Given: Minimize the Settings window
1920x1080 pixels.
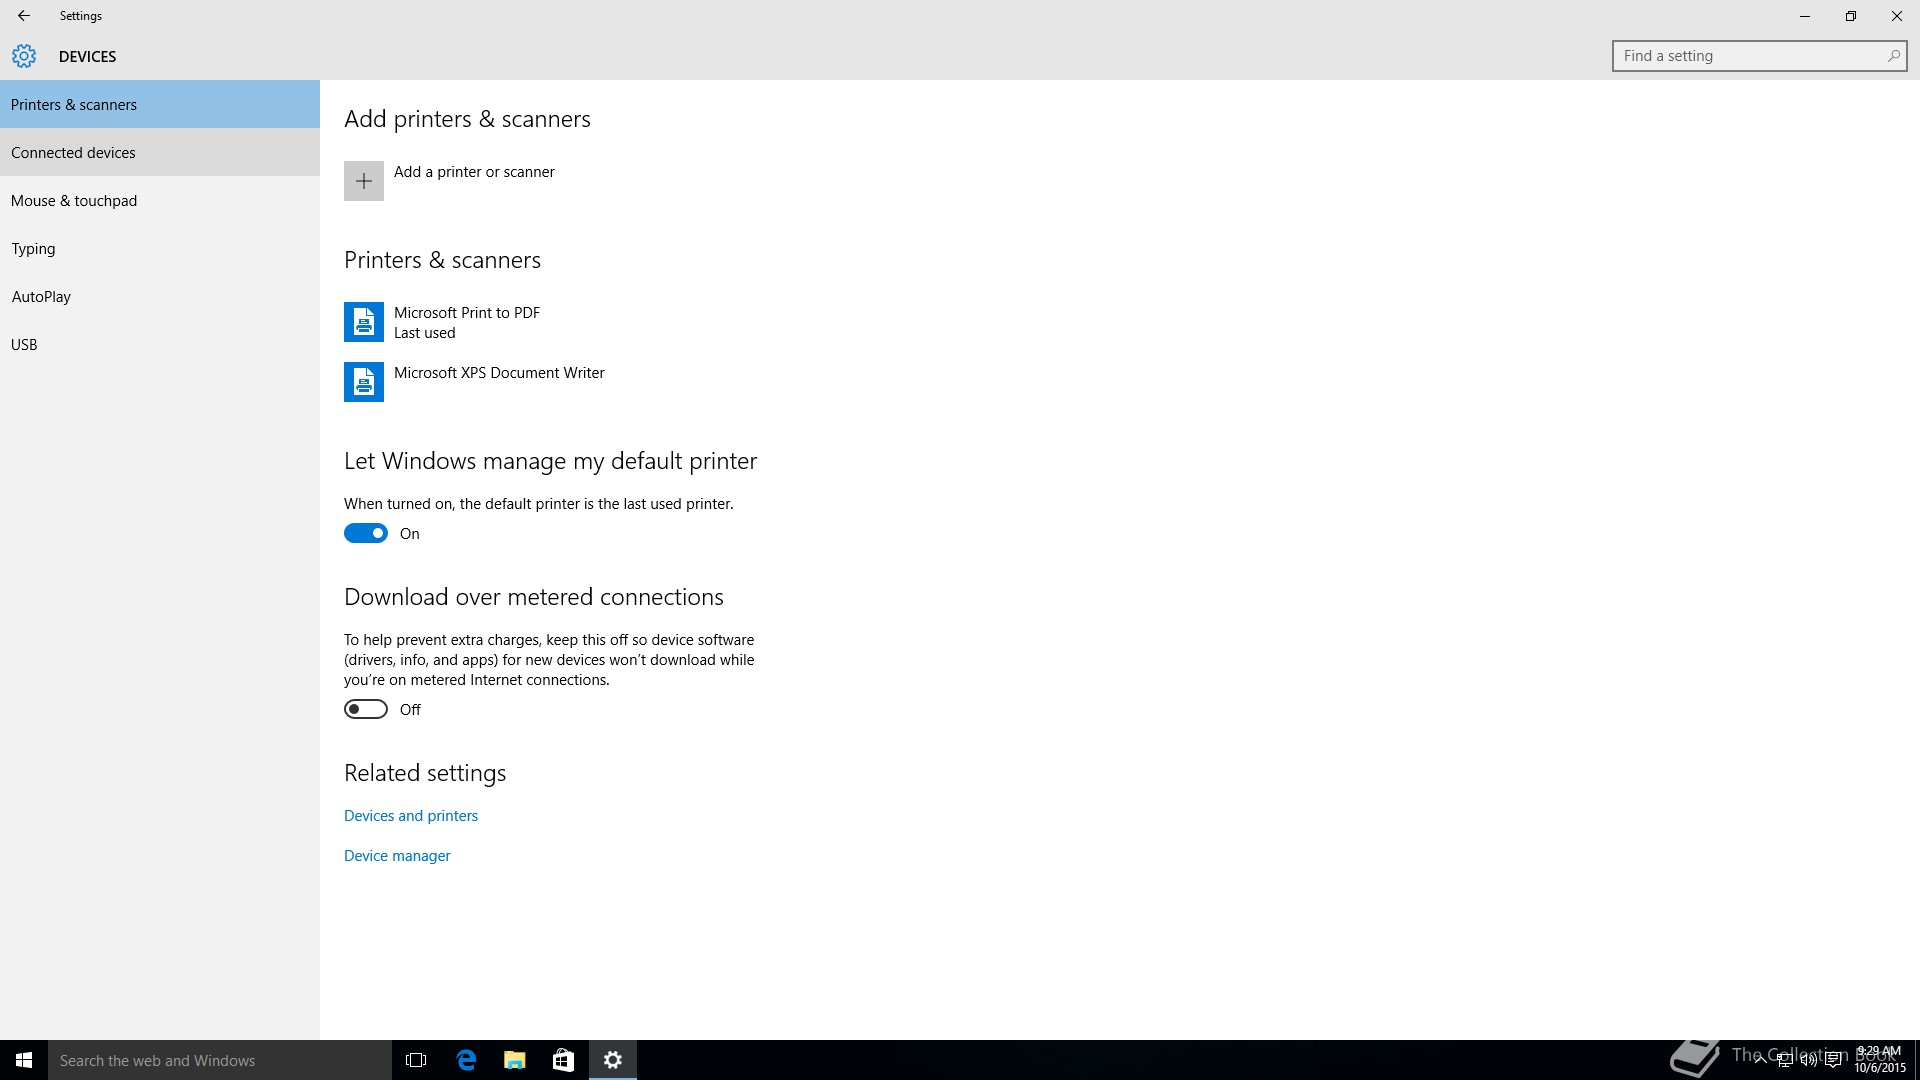Looking at the screenshot, I should (1805, 16).
